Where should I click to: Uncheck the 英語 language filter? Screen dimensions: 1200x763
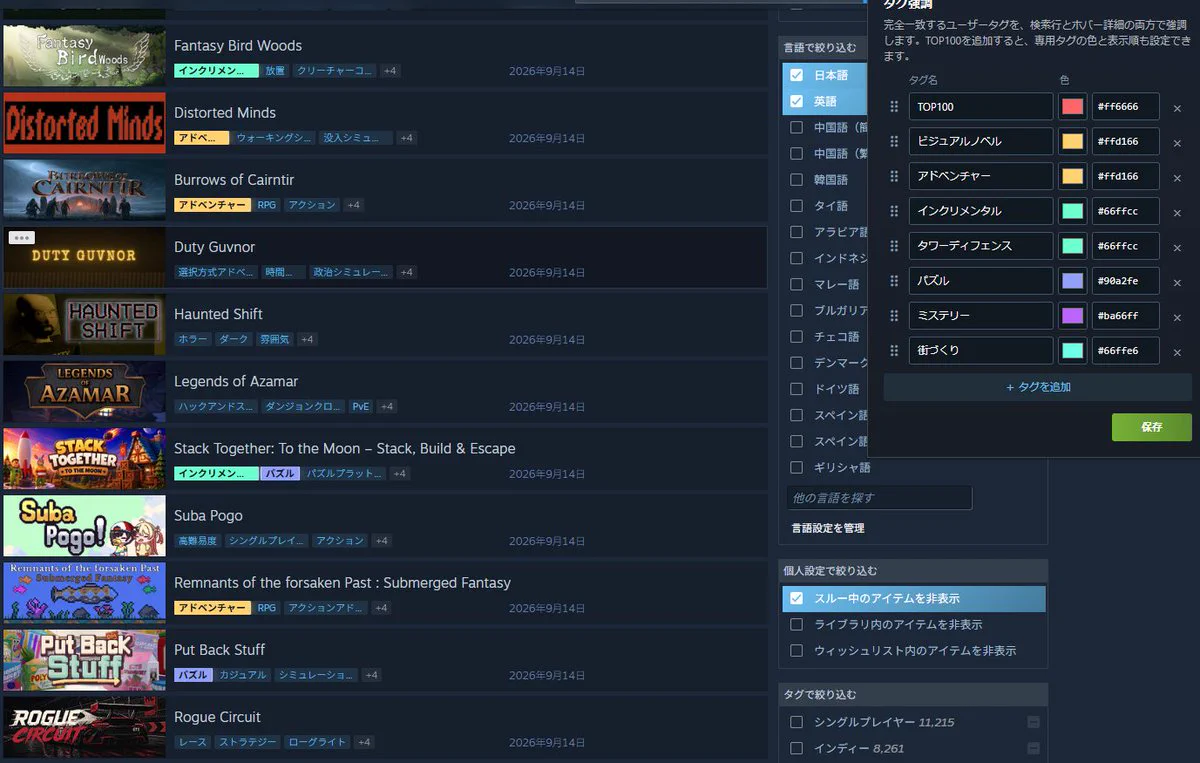(796, 101)
